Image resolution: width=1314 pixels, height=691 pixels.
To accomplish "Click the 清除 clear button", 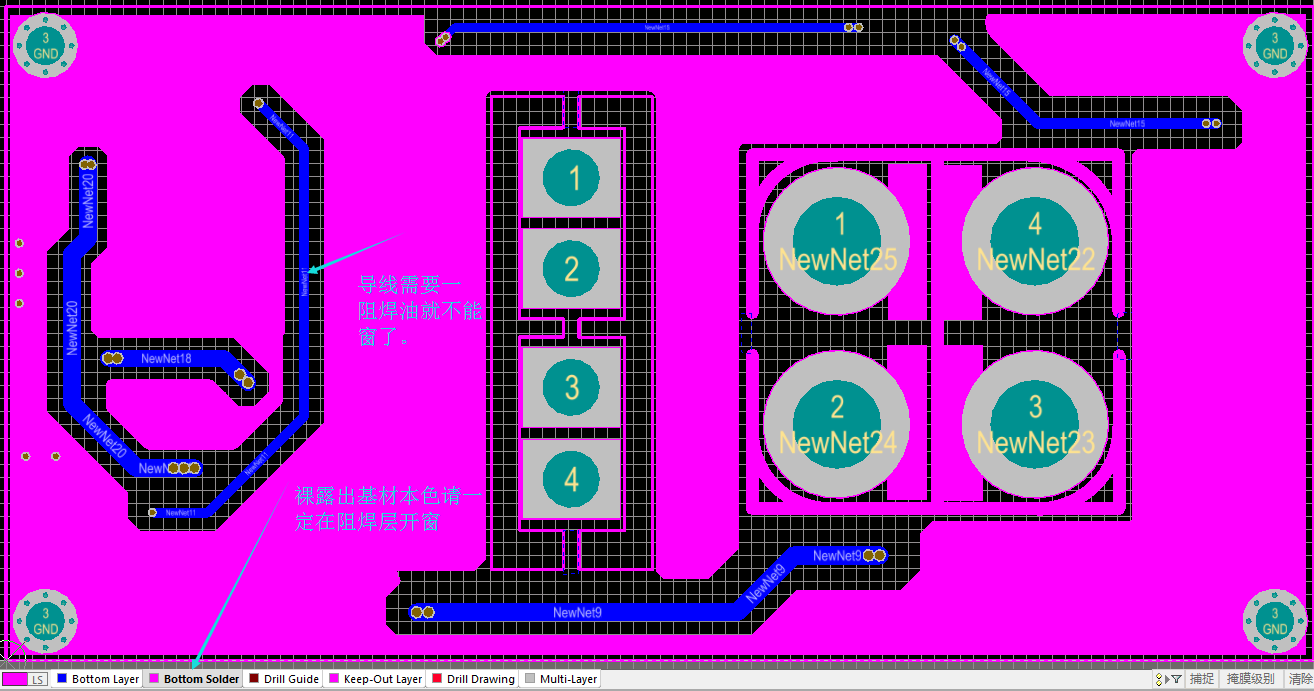I will tap(1300, 679).
